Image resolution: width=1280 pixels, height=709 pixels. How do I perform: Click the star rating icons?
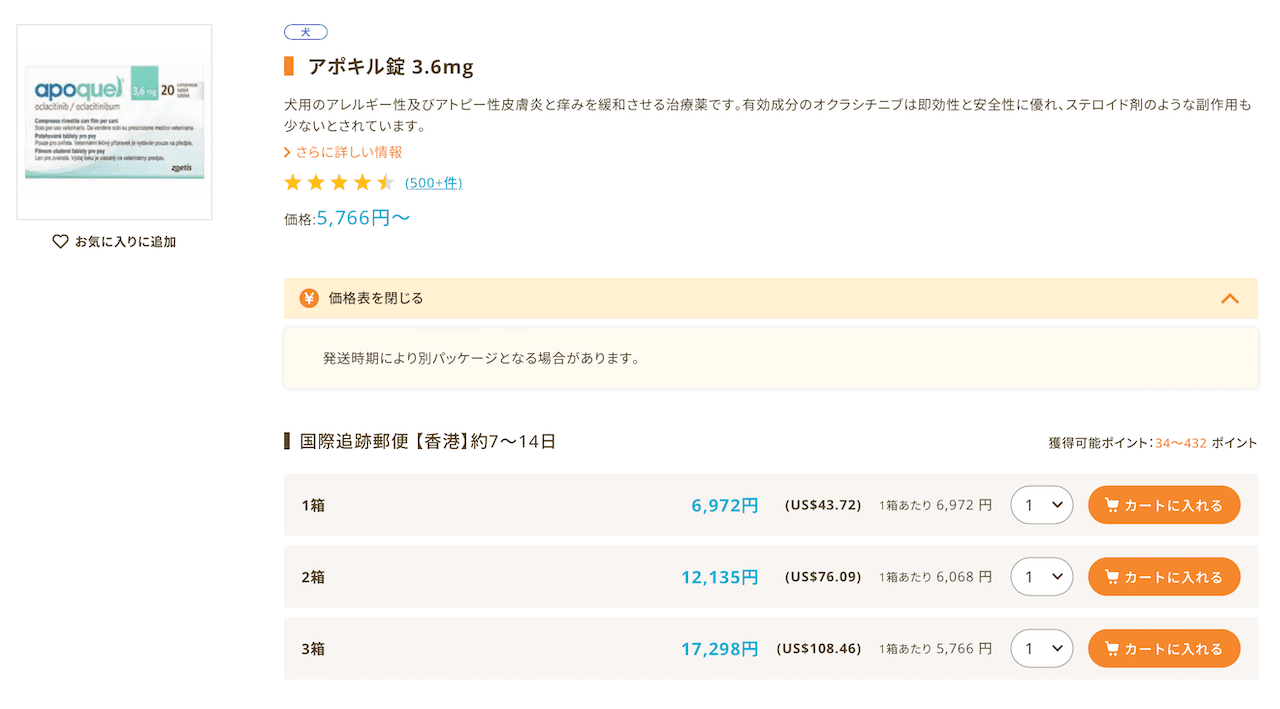point(338,183)
